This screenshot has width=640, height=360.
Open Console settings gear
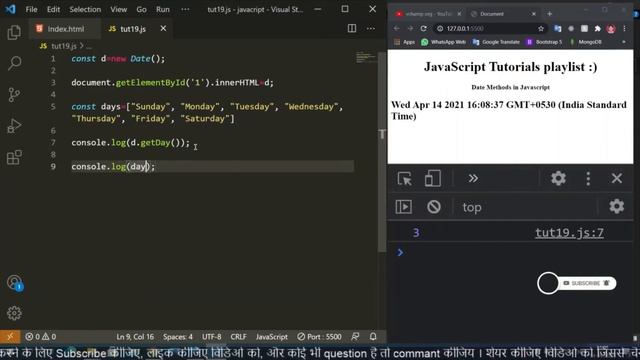tap(616, 207)
